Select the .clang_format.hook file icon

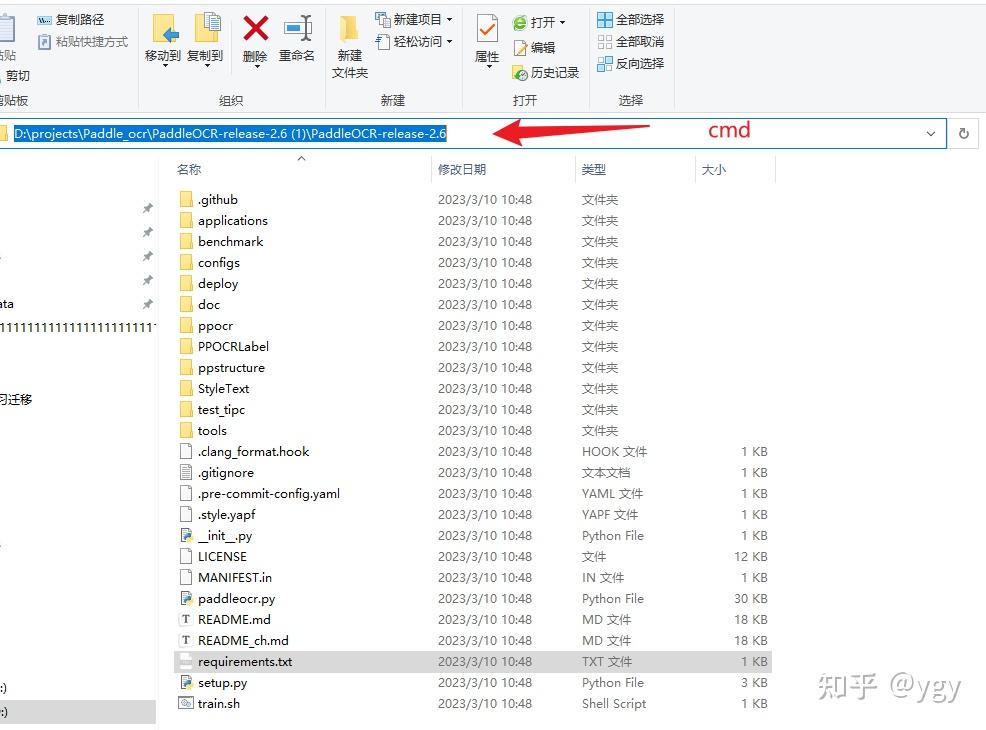pyautogui.click(x=186, y=451)
